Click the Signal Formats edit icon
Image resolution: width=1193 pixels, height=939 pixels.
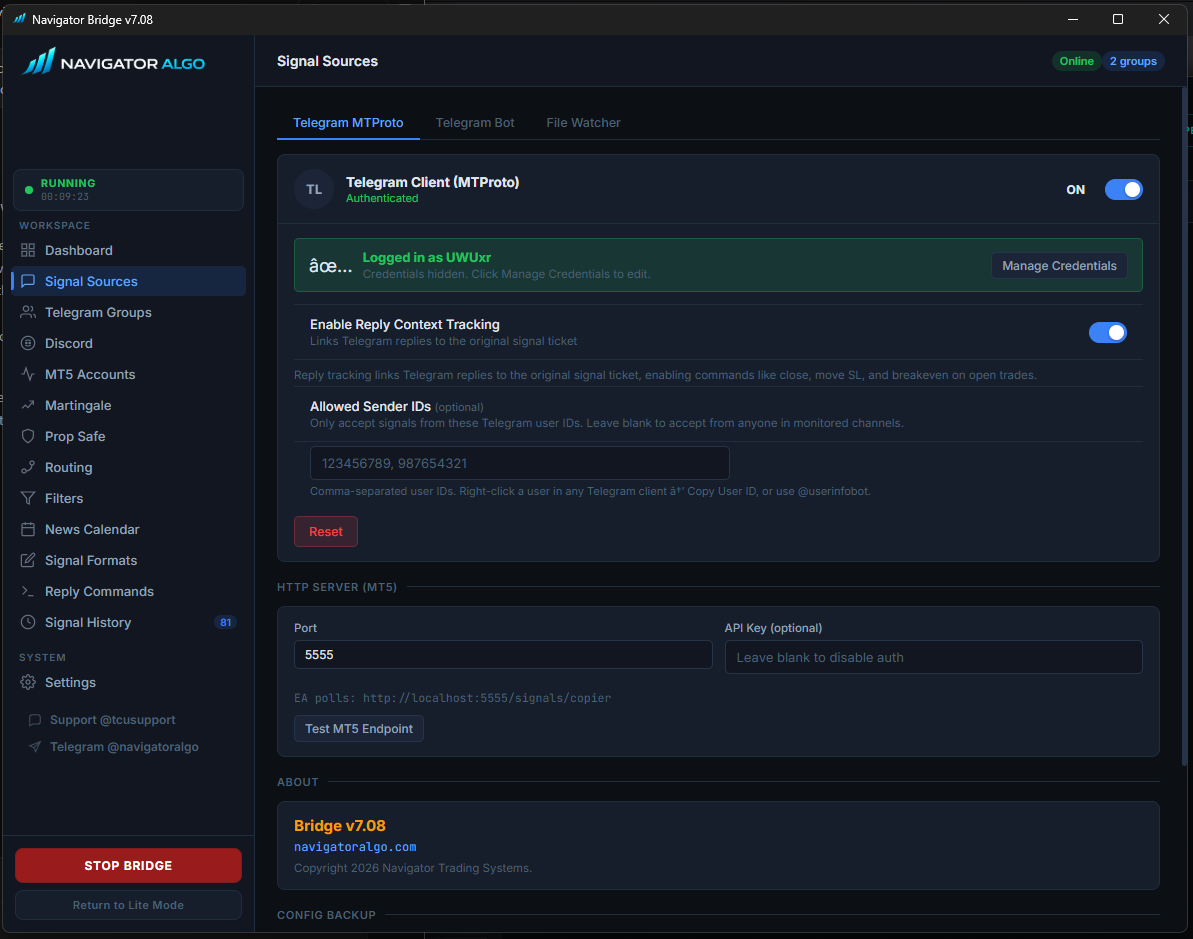pos(28,561)
